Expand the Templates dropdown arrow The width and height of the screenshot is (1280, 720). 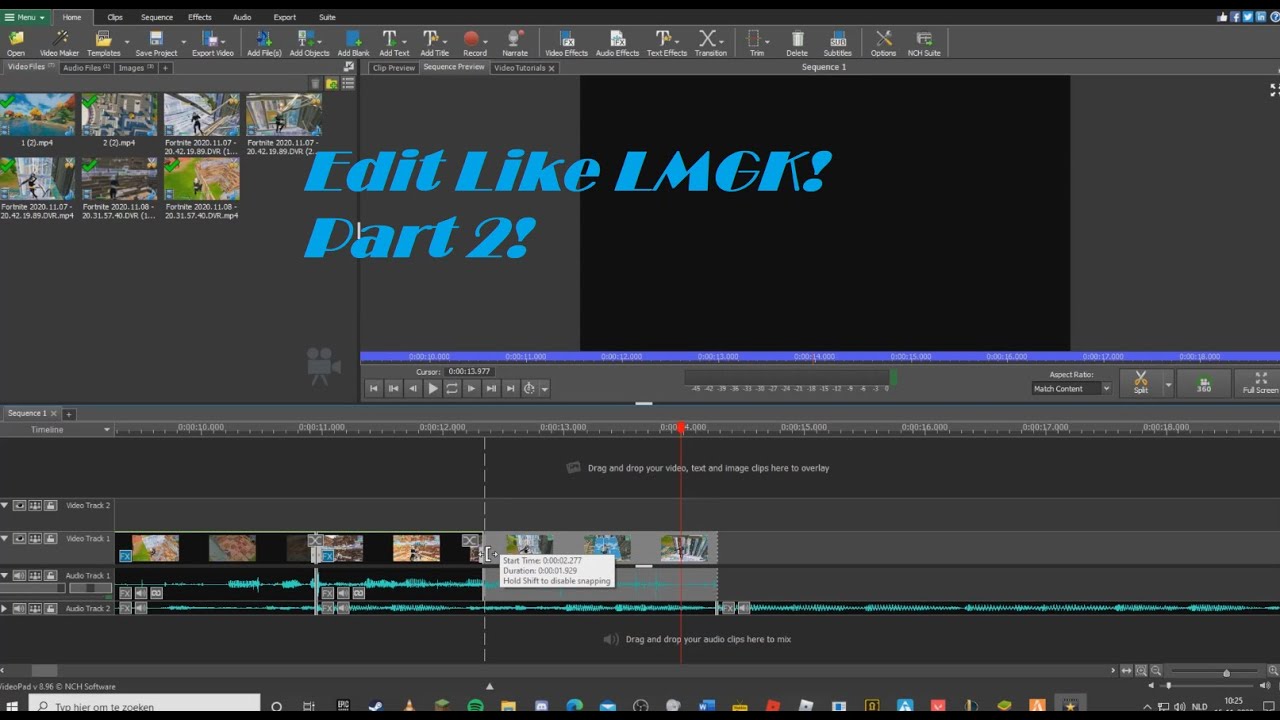pos(127,42)
